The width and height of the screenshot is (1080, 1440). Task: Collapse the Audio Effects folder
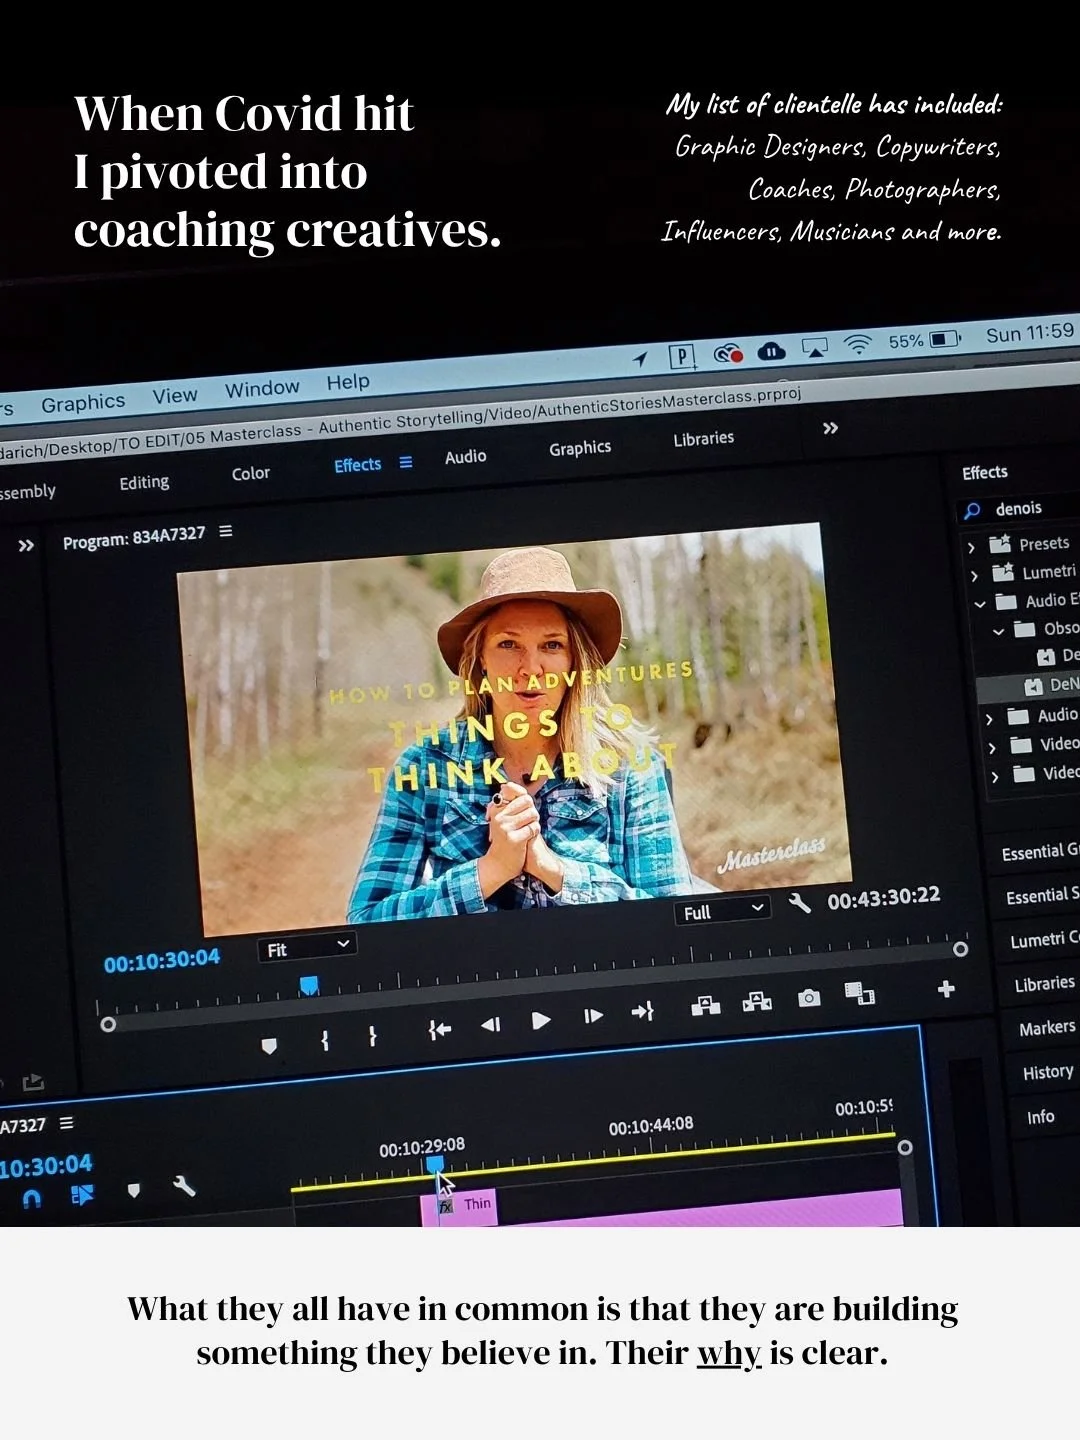980,604
